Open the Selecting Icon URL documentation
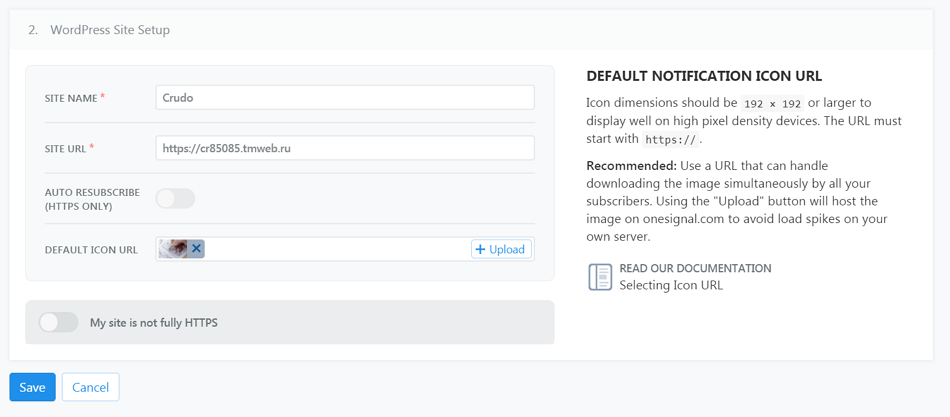The image size is (950, 417). pos(671,285)
